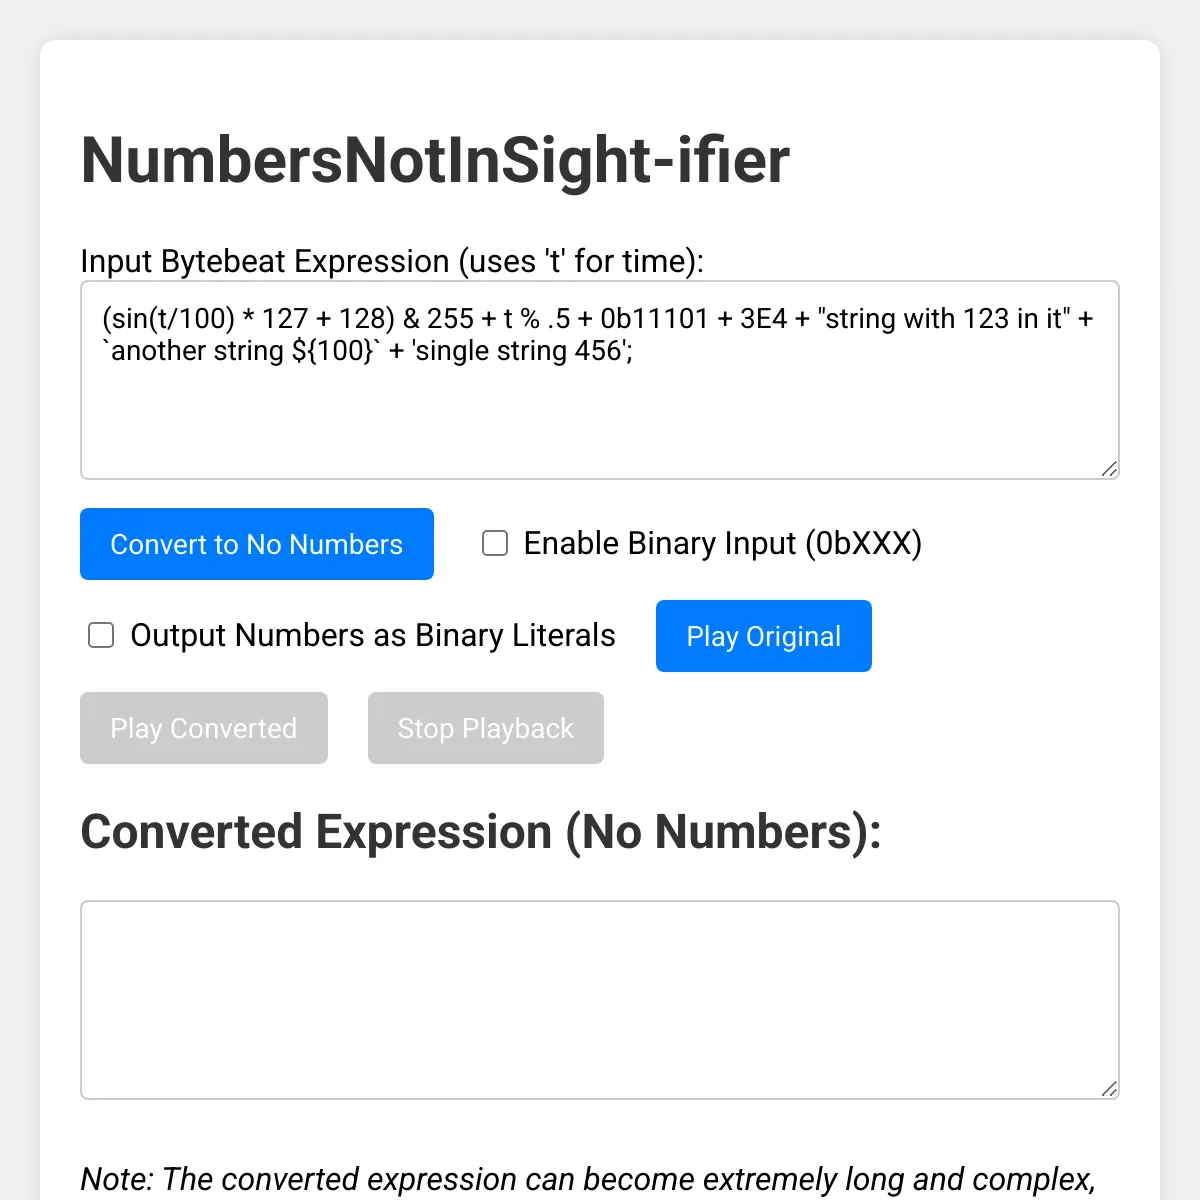Image resolution: width=1200 pixels, height=1200 pixels.
Task: Click the italic note about converted expression
Action: [588, 1179]
